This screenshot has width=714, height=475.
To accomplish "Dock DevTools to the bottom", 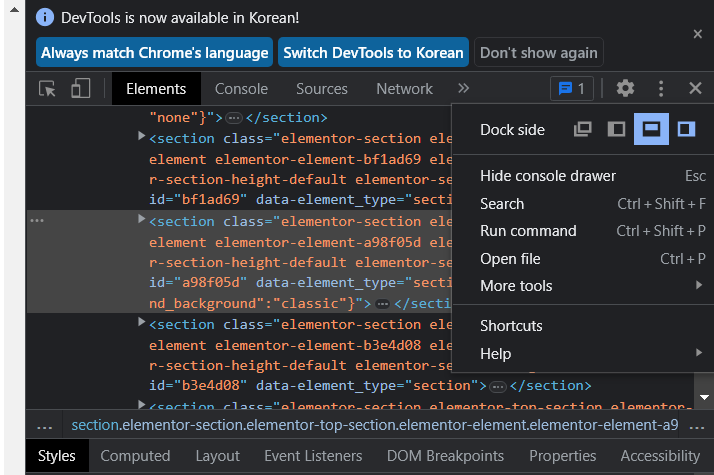I will click(651, 129).
